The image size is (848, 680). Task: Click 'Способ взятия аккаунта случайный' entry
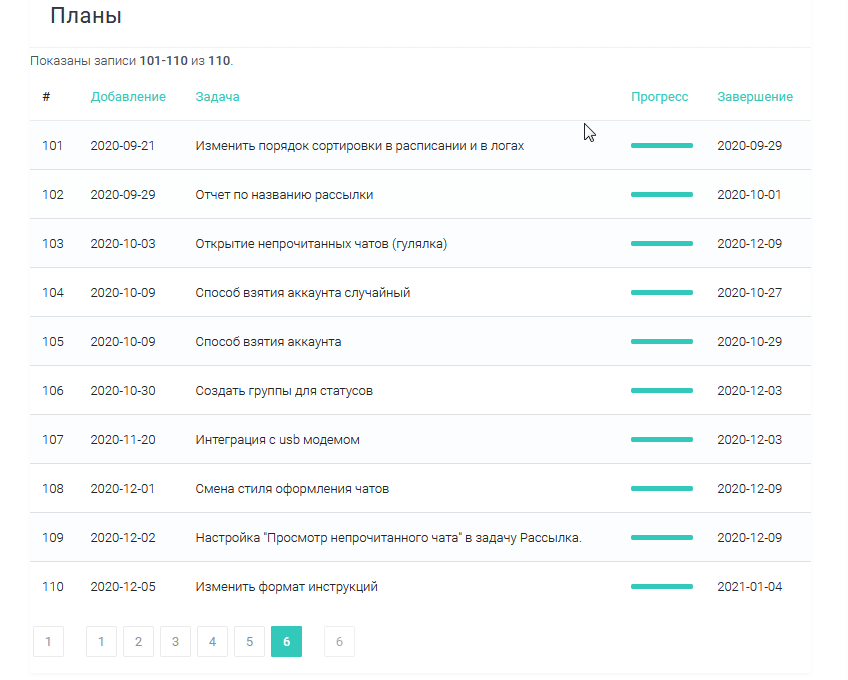pos(302,293)
